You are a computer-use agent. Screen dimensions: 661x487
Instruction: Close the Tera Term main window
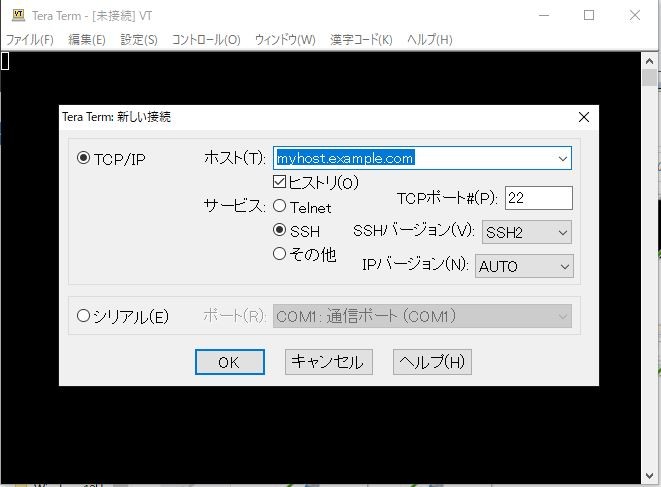634,15
